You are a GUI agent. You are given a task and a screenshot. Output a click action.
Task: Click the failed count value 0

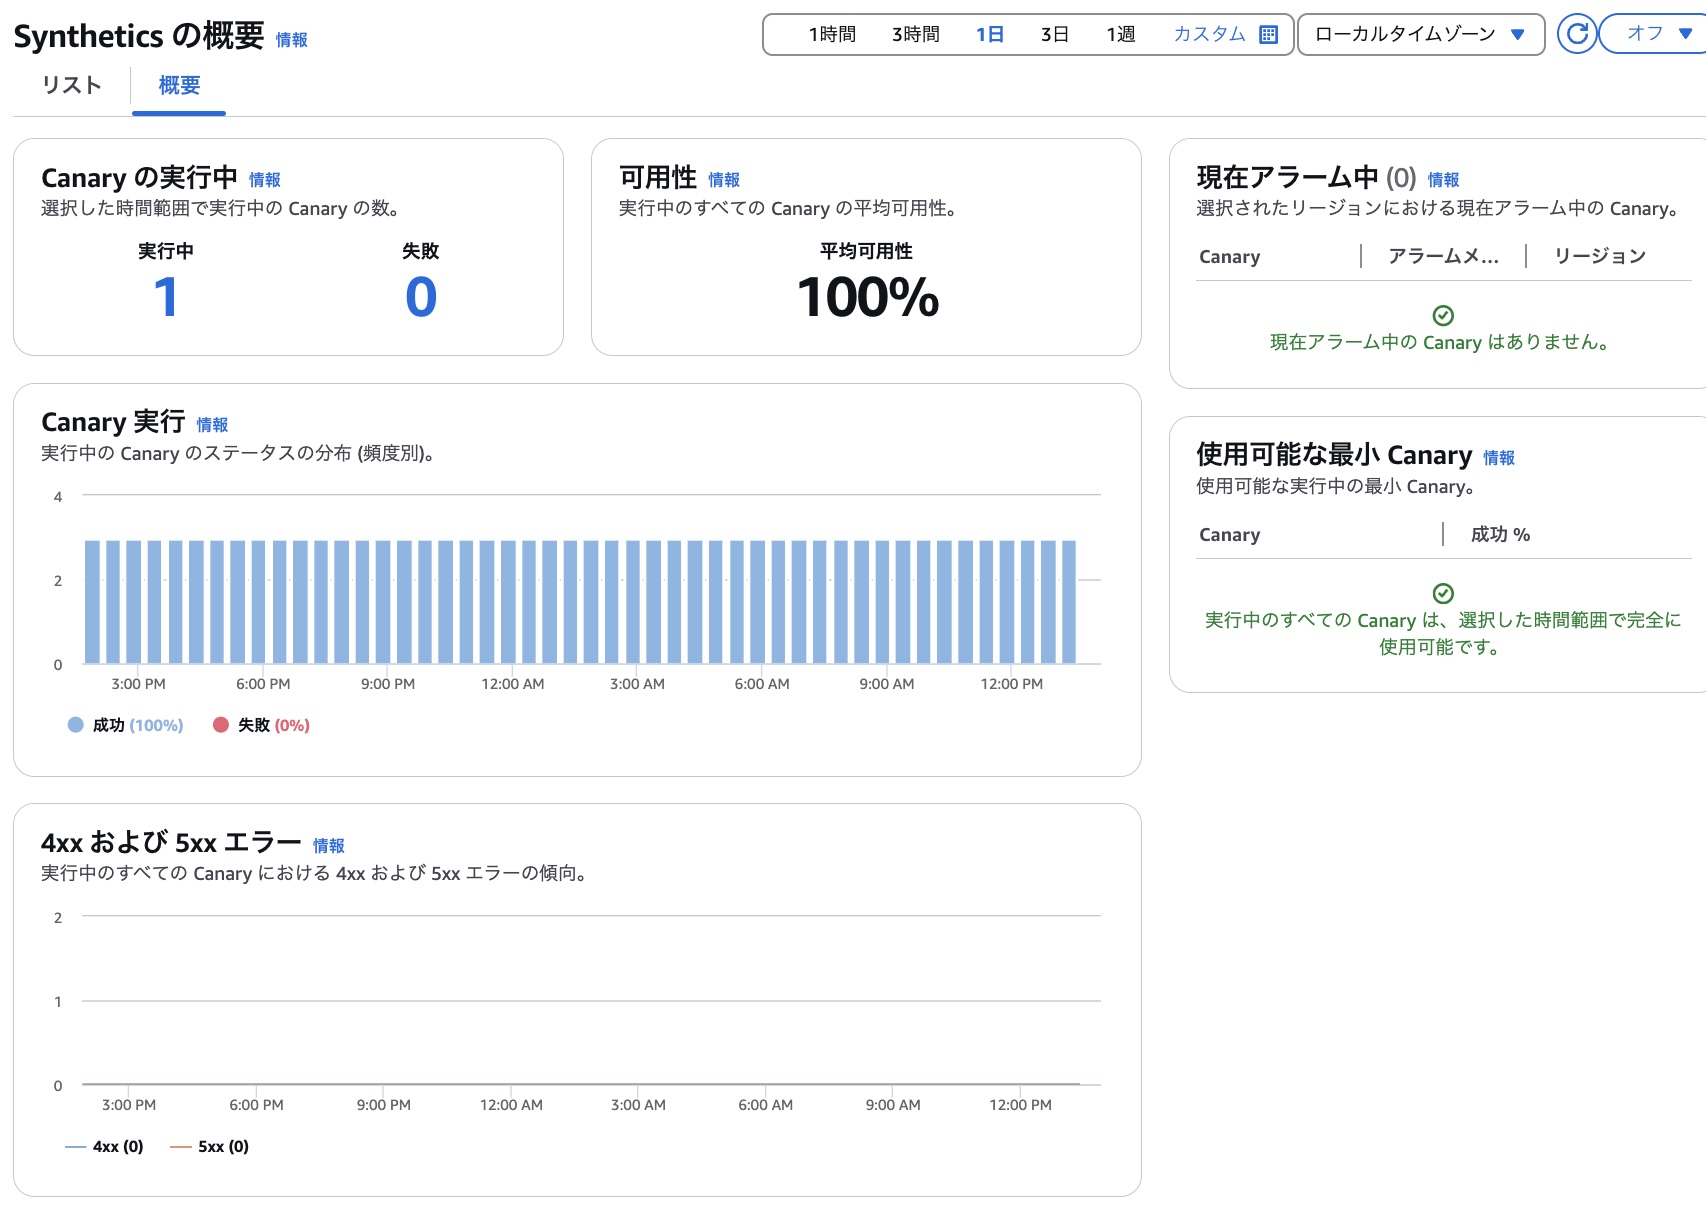[421, 297]
